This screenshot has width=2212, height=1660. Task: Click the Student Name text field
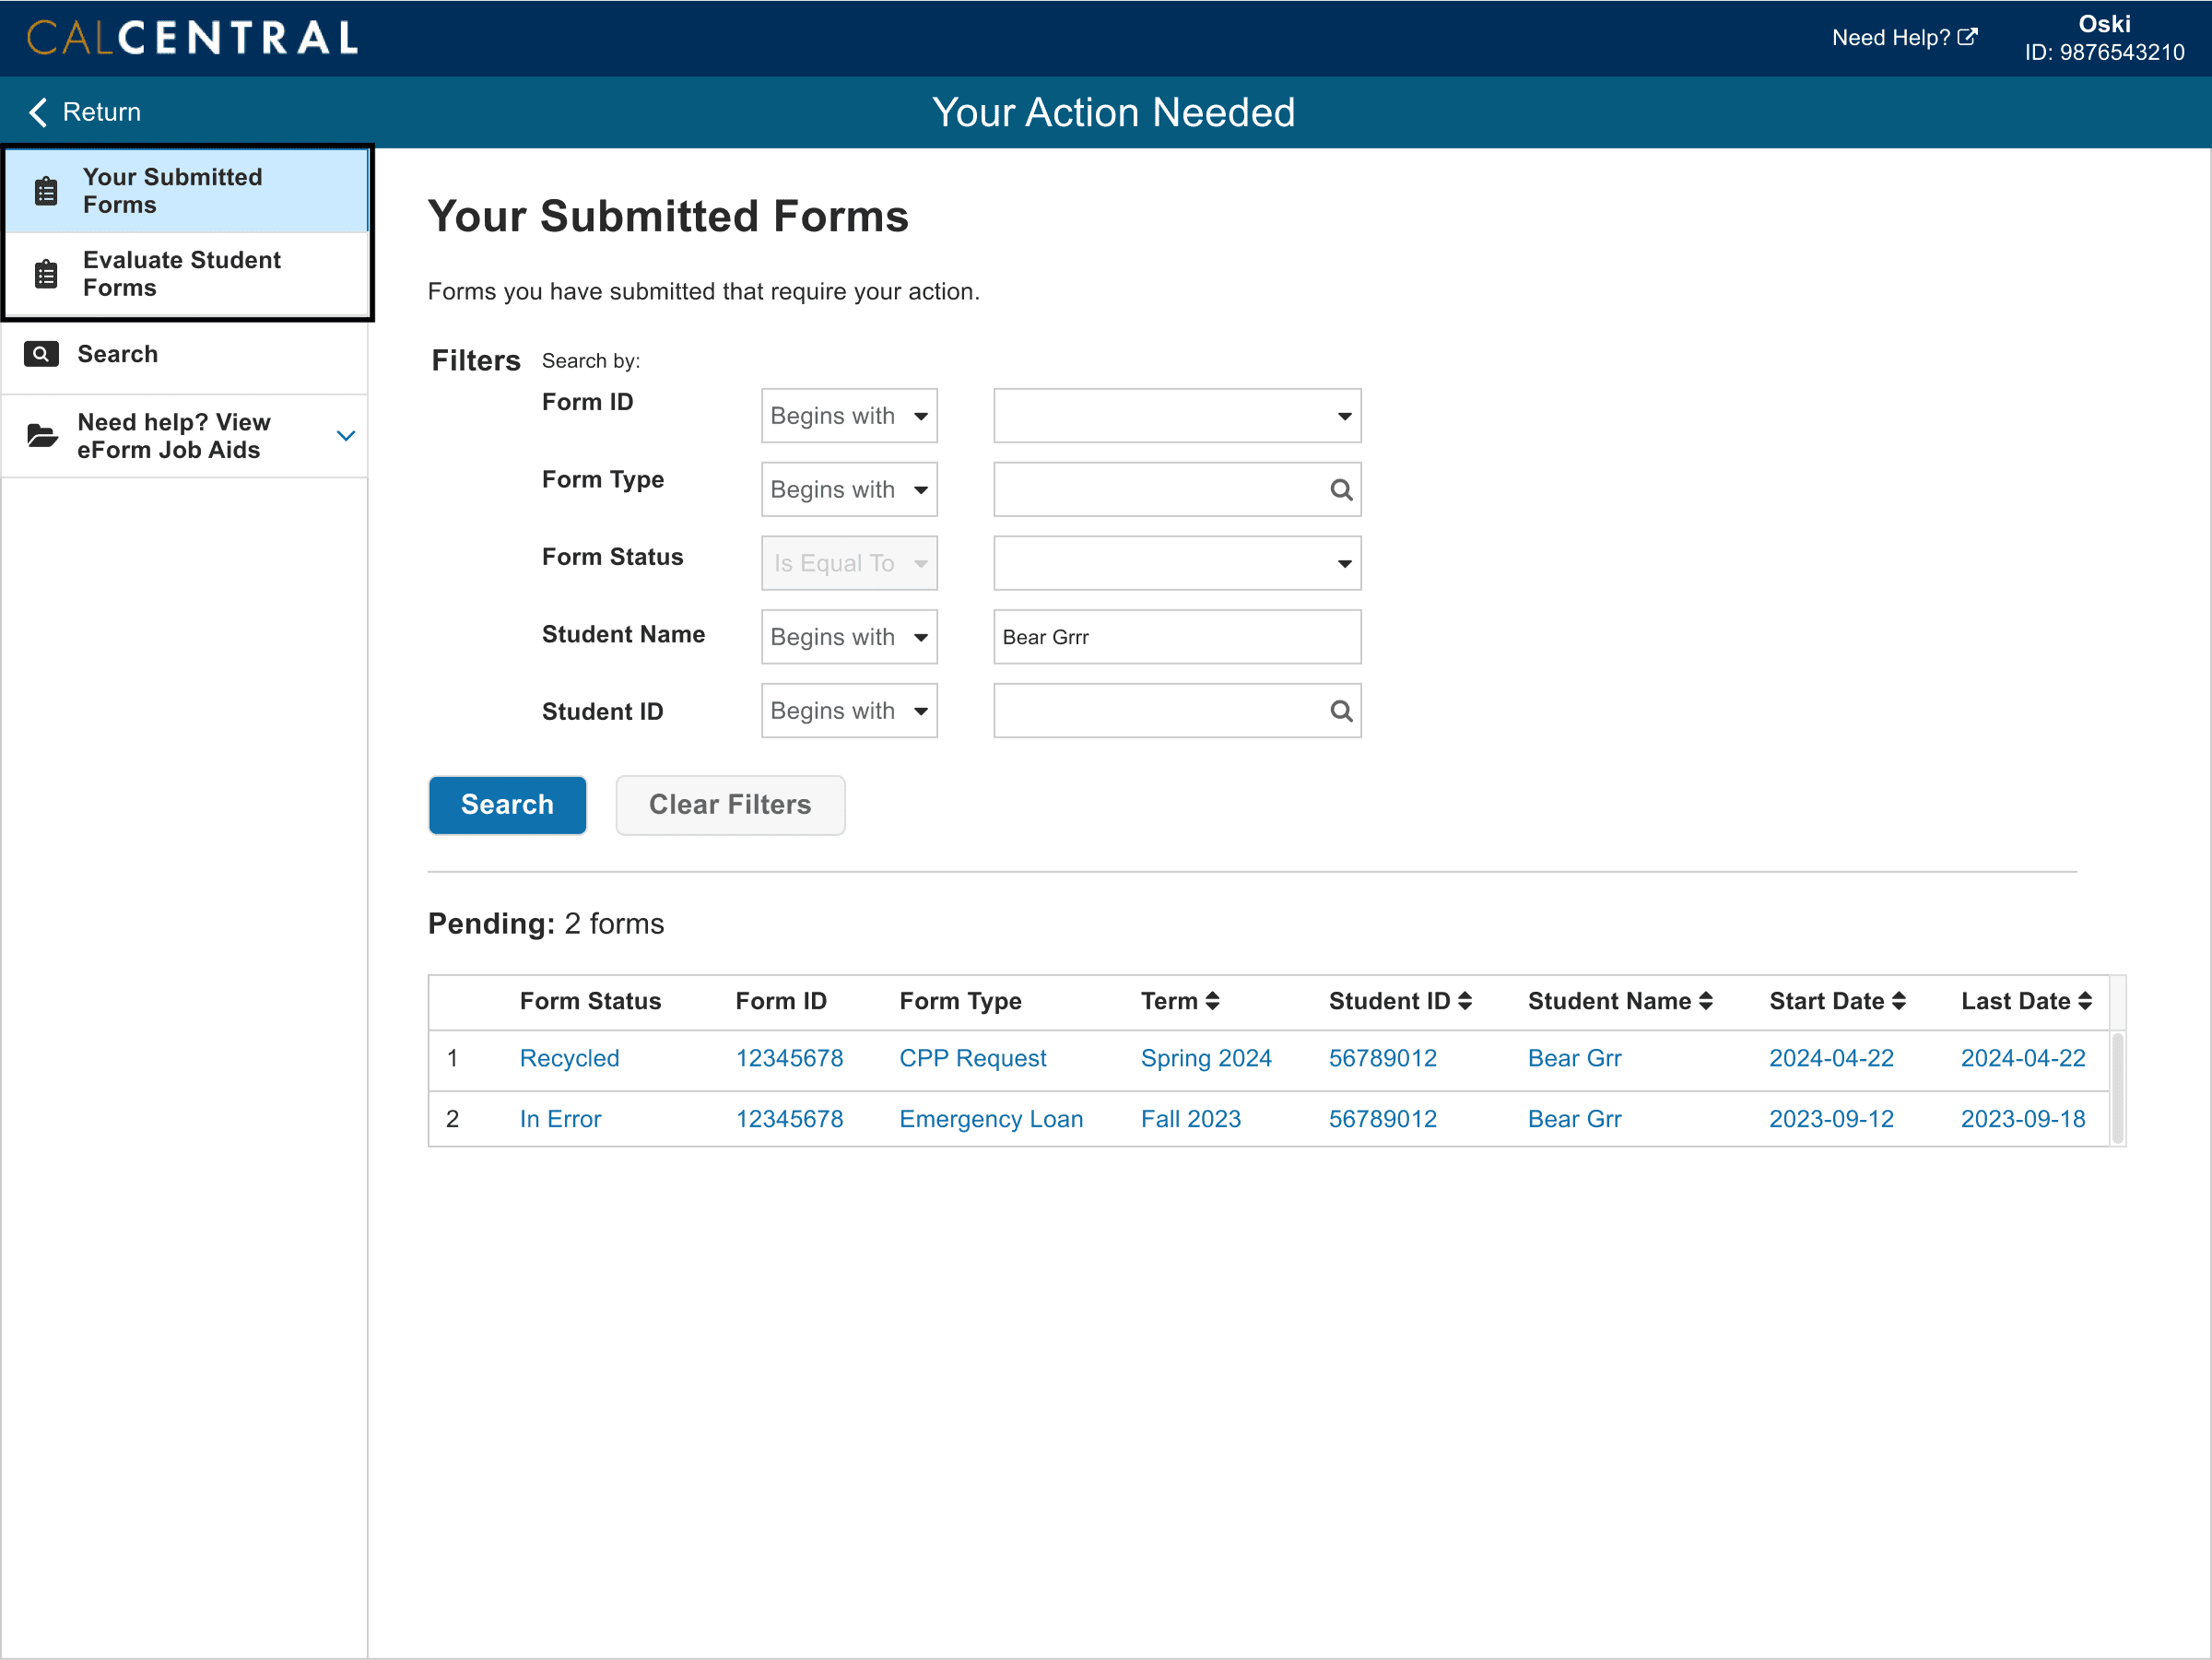(1177, 637)
